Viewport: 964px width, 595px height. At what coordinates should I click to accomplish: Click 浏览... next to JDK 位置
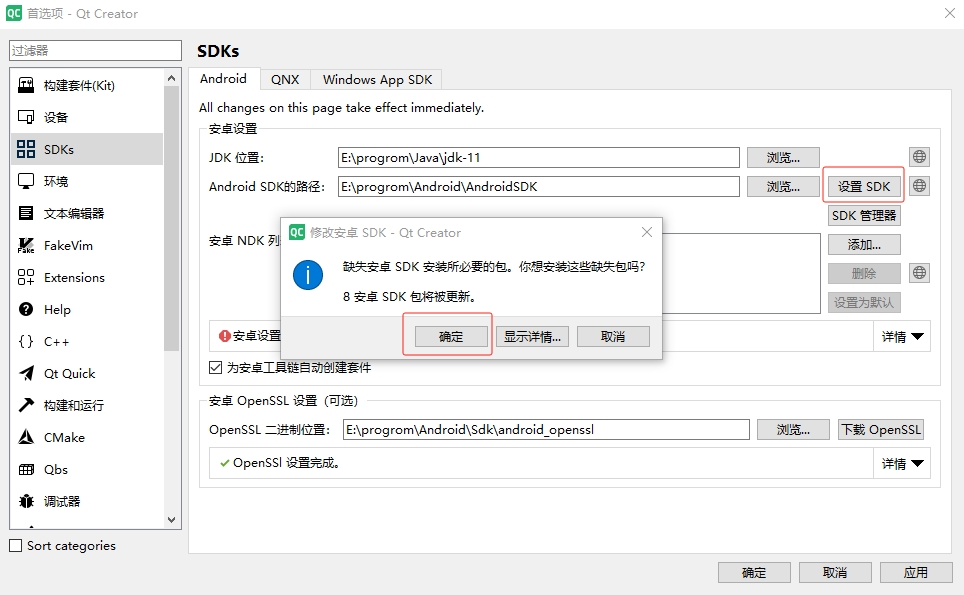tap(783, 157)
